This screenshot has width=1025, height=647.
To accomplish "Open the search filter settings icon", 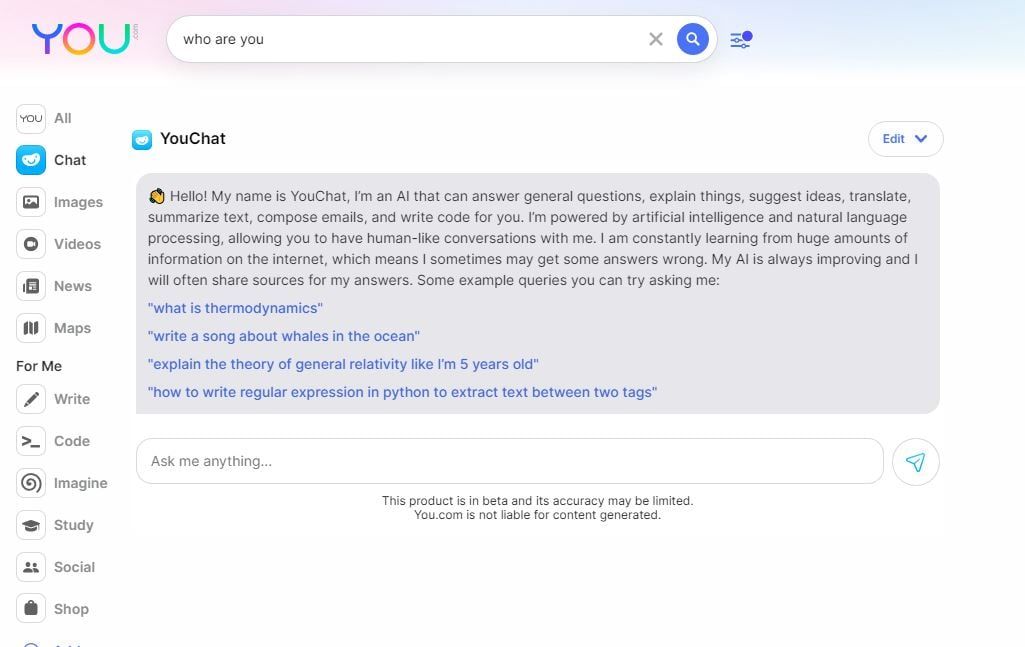I will coord(740,40).
